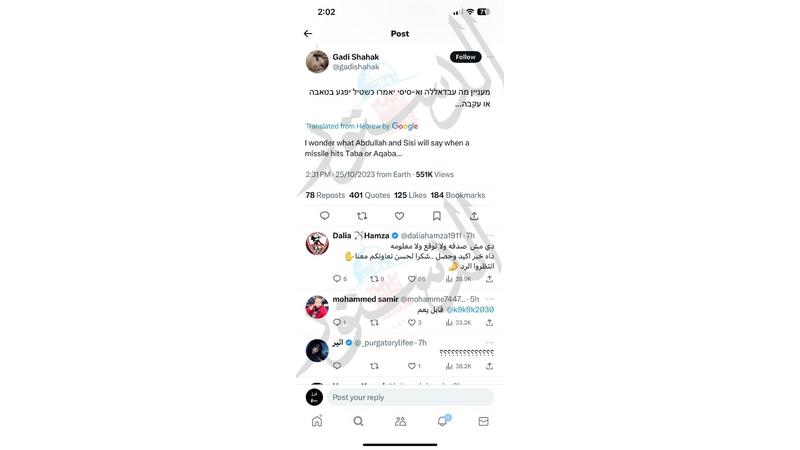Tap the reply bubble under main post
Image resolution: width=800 pixels, height=450 pixels.
pos(324,216)
